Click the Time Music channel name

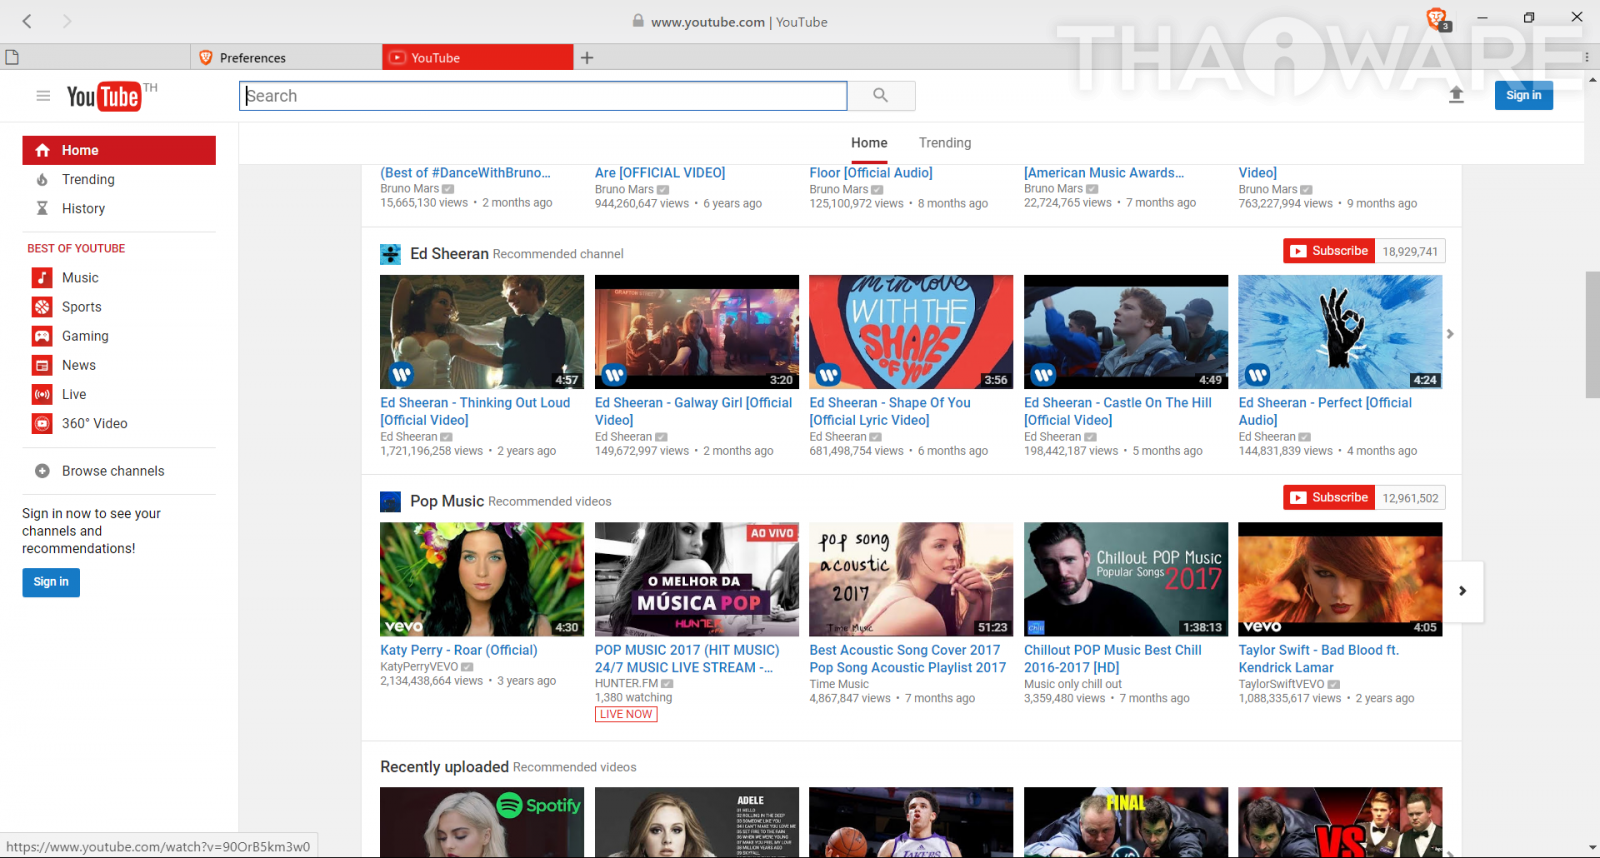[x=839, y=684]
